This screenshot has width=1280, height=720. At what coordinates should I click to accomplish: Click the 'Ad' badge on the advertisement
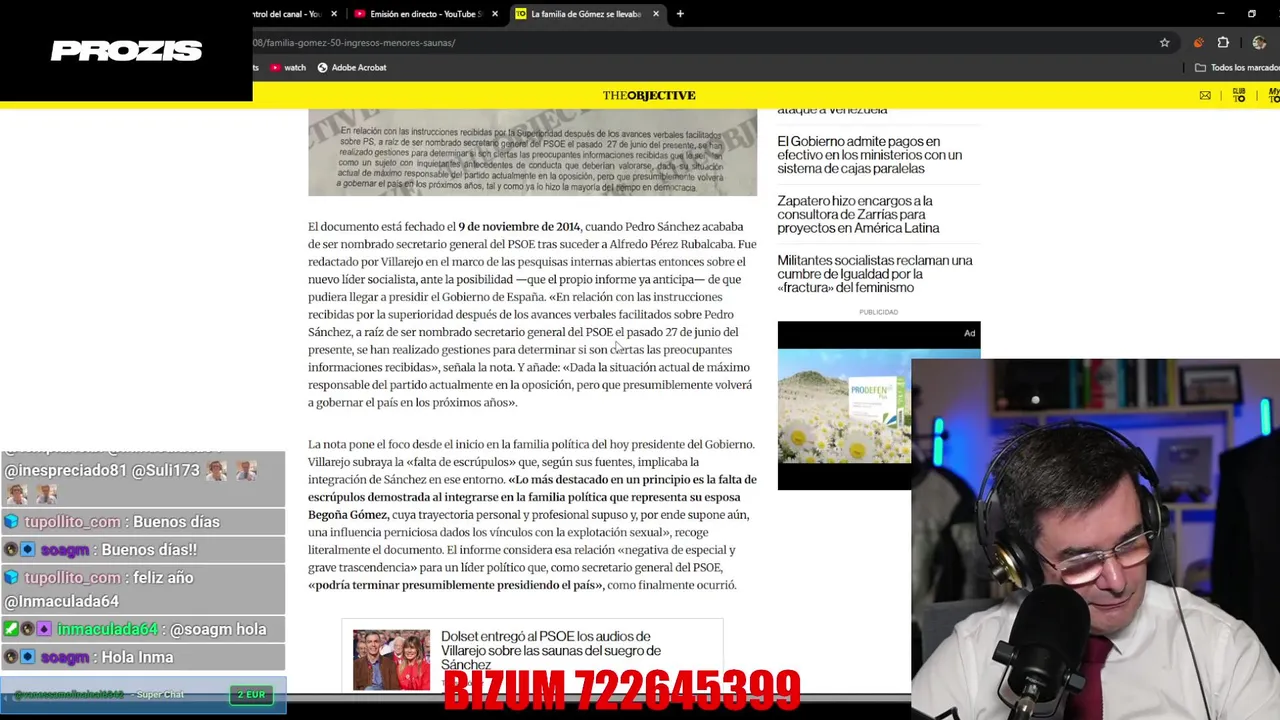tap(969, 333)
